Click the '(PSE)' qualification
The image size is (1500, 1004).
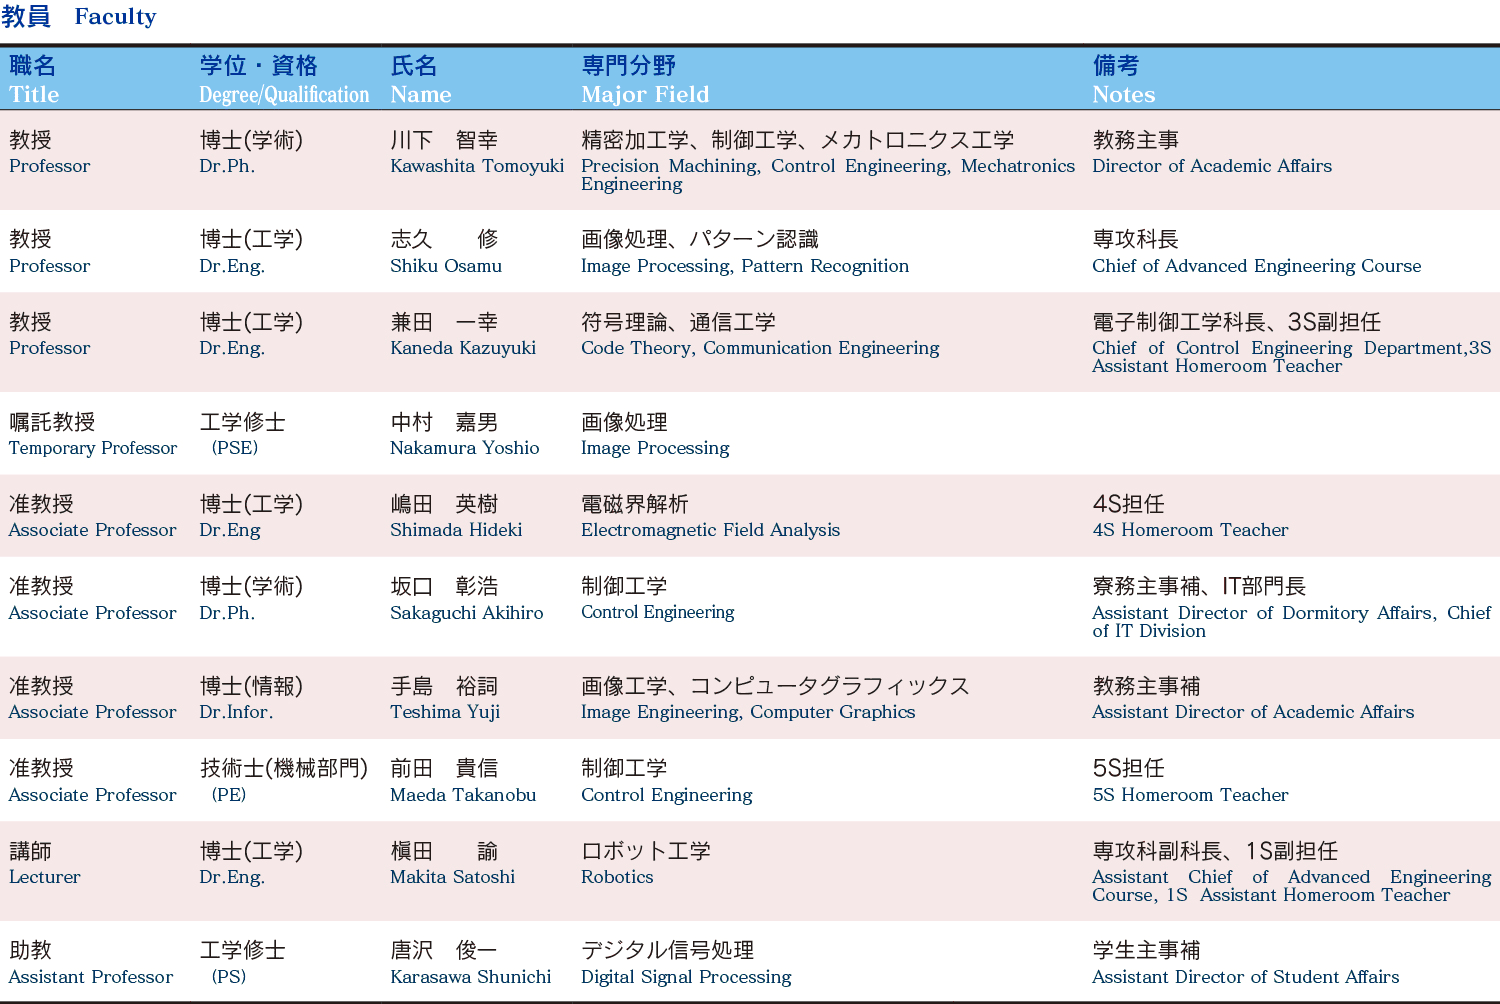click(235, 448)
